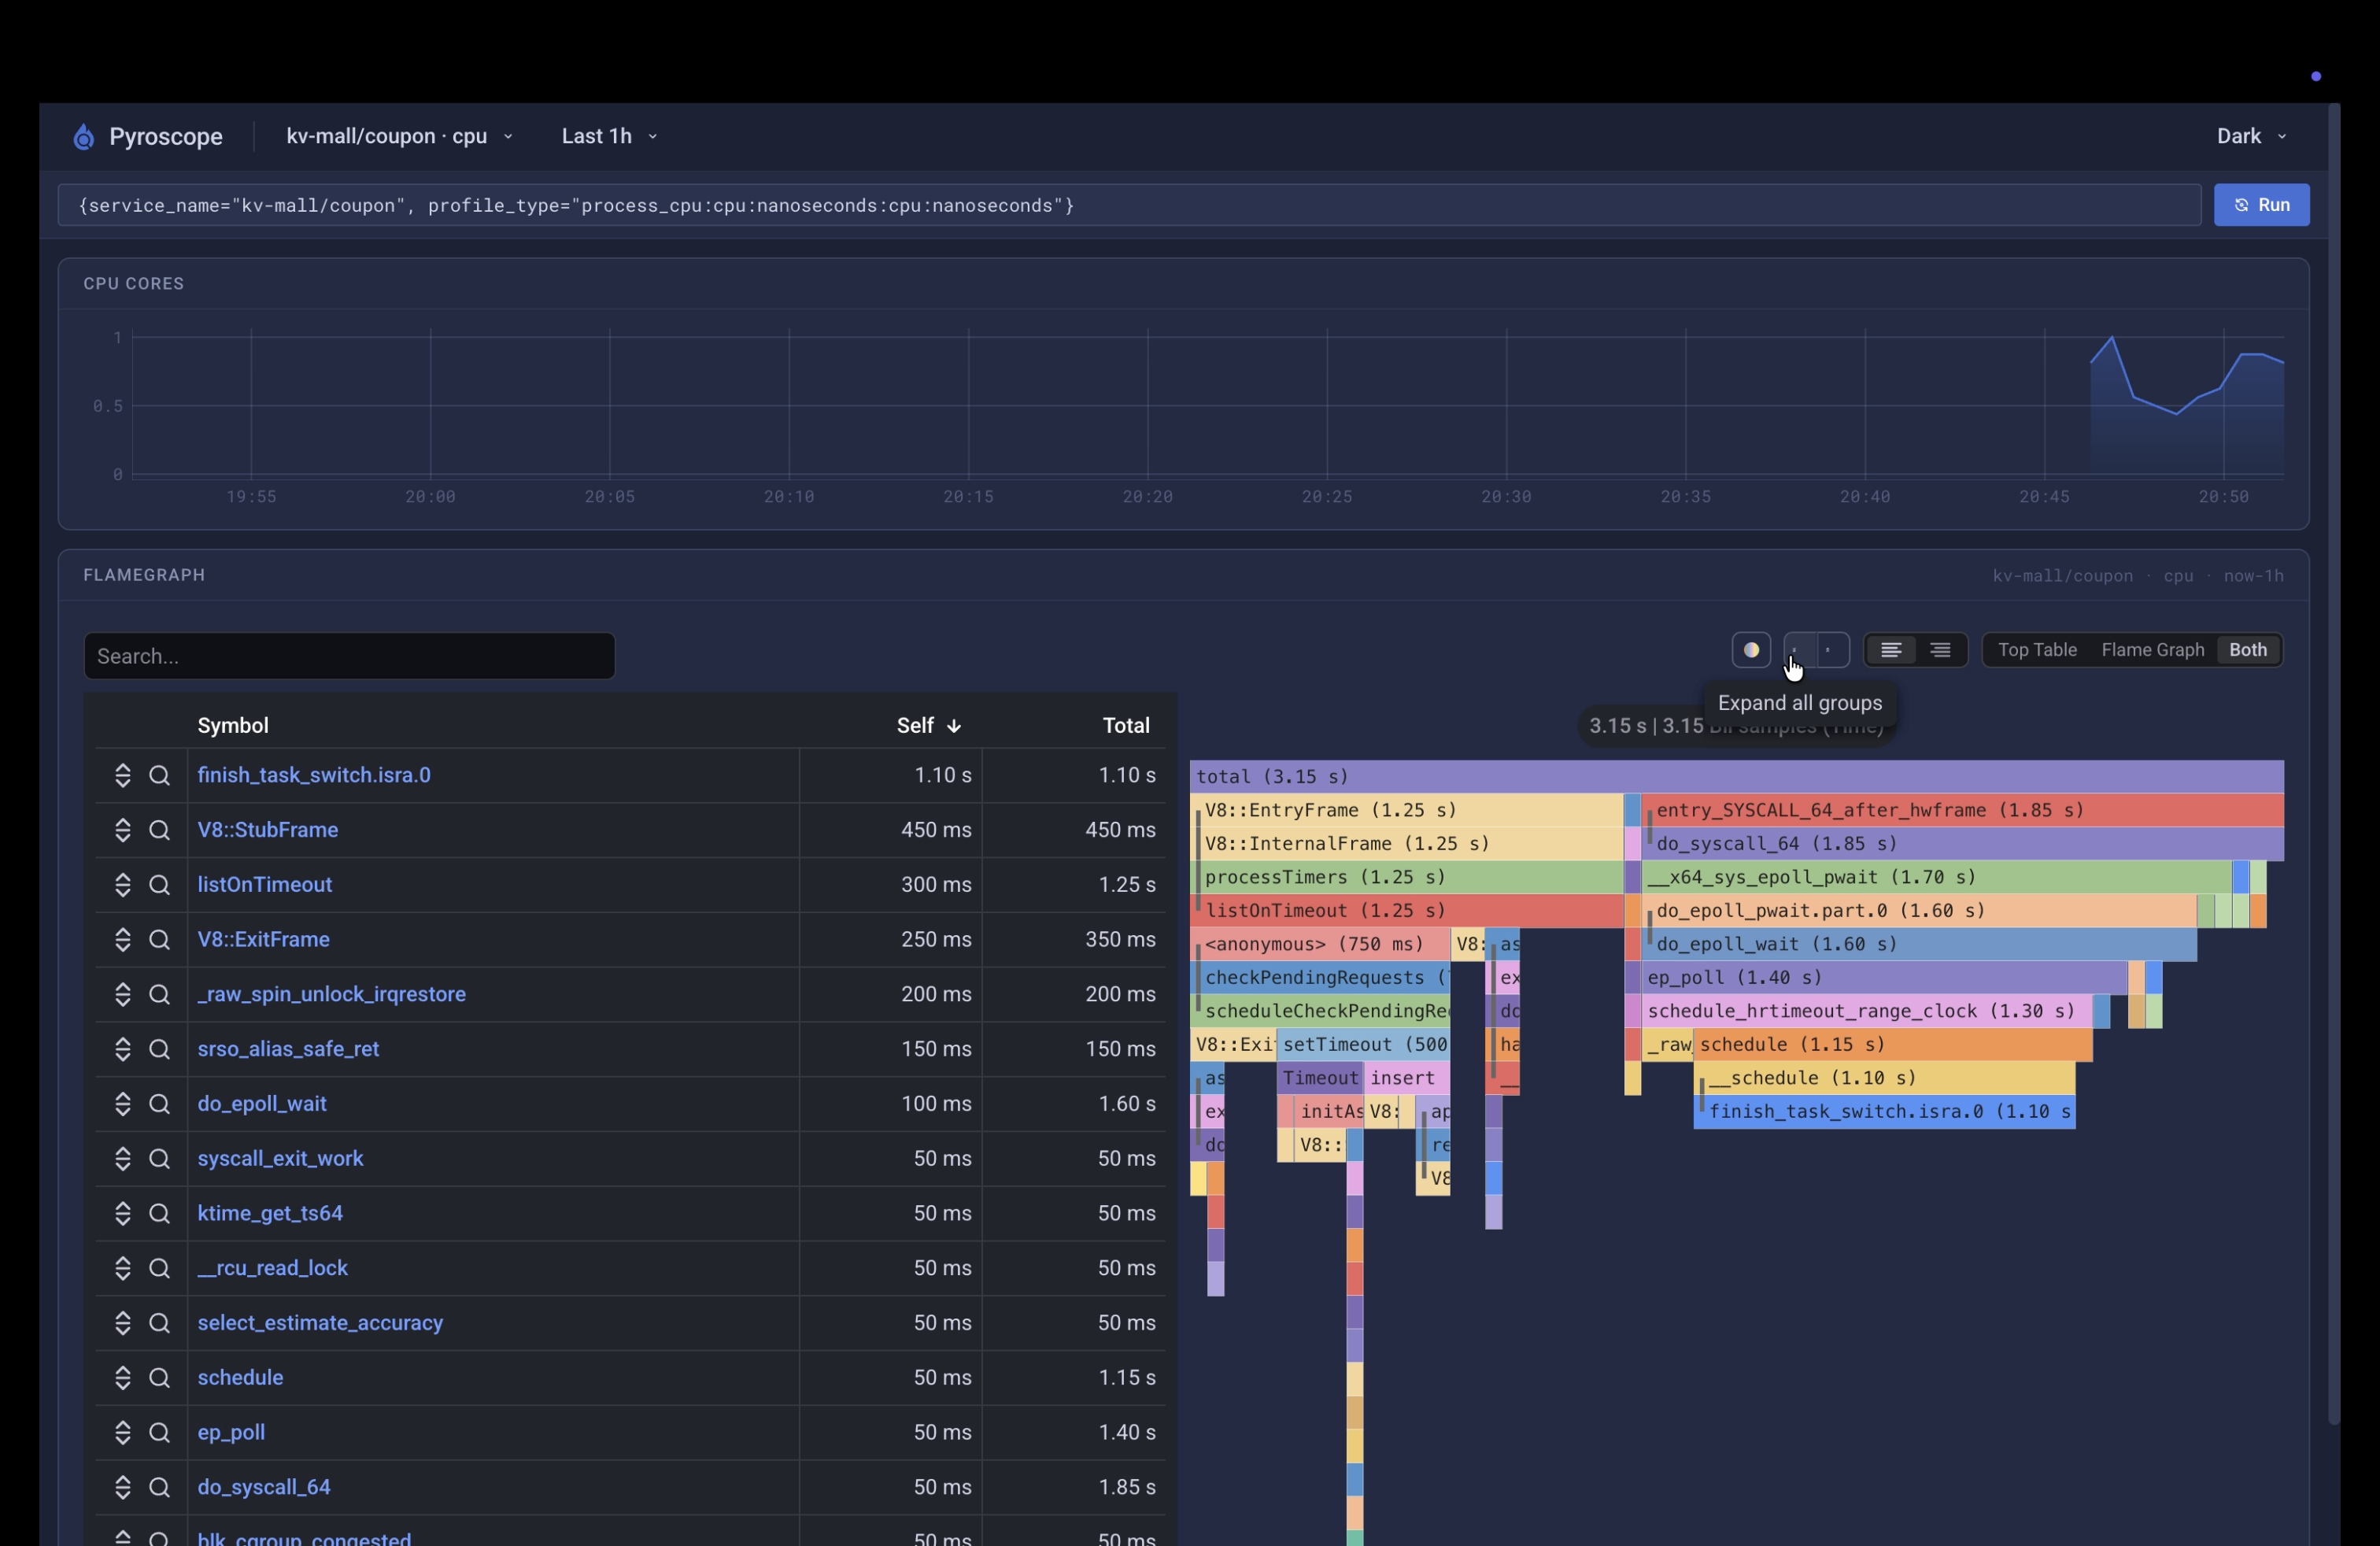
Task: Search icon for V8::ExitFrame row
Action: (159, 940)
